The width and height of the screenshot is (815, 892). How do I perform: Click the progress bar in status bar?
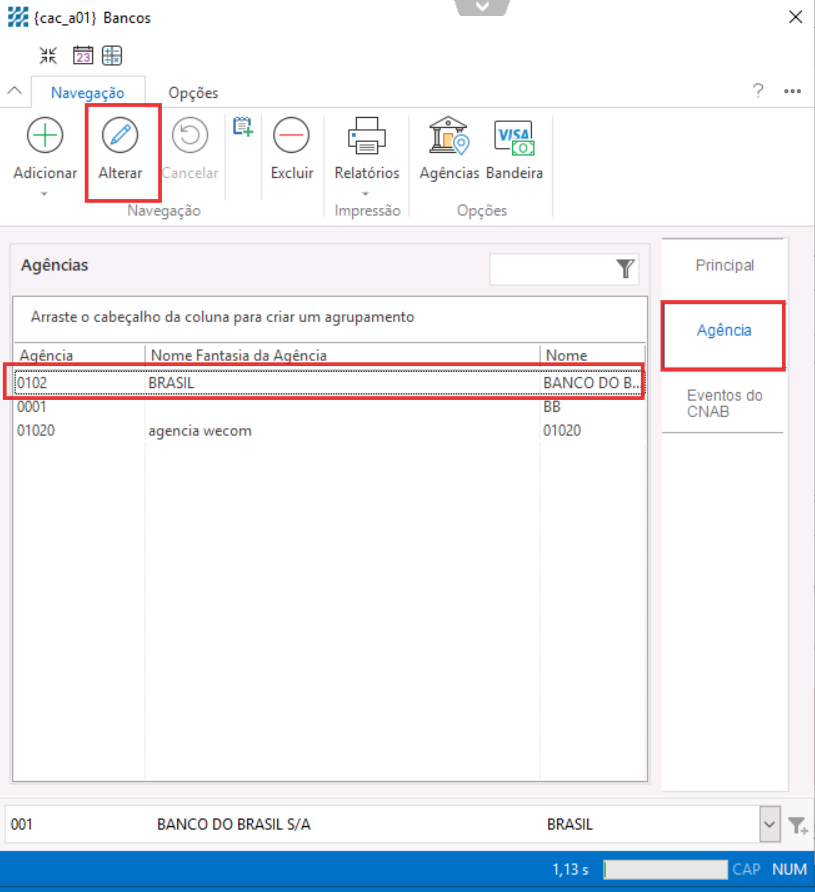665,869
